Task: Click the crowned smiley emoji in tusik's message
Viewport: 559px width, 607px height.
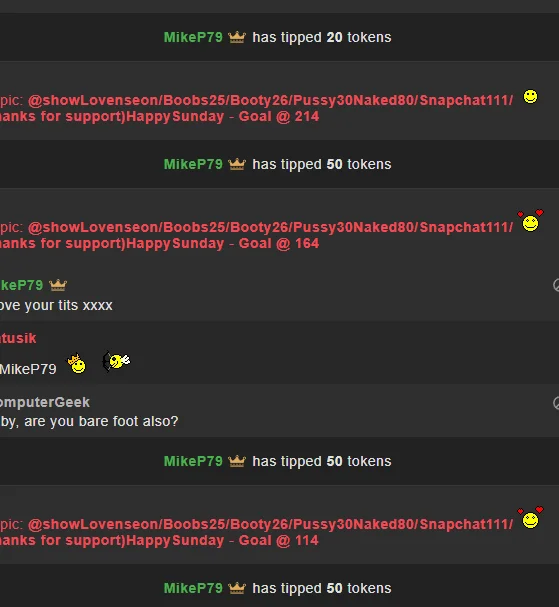Action: [x=77, y=364]
